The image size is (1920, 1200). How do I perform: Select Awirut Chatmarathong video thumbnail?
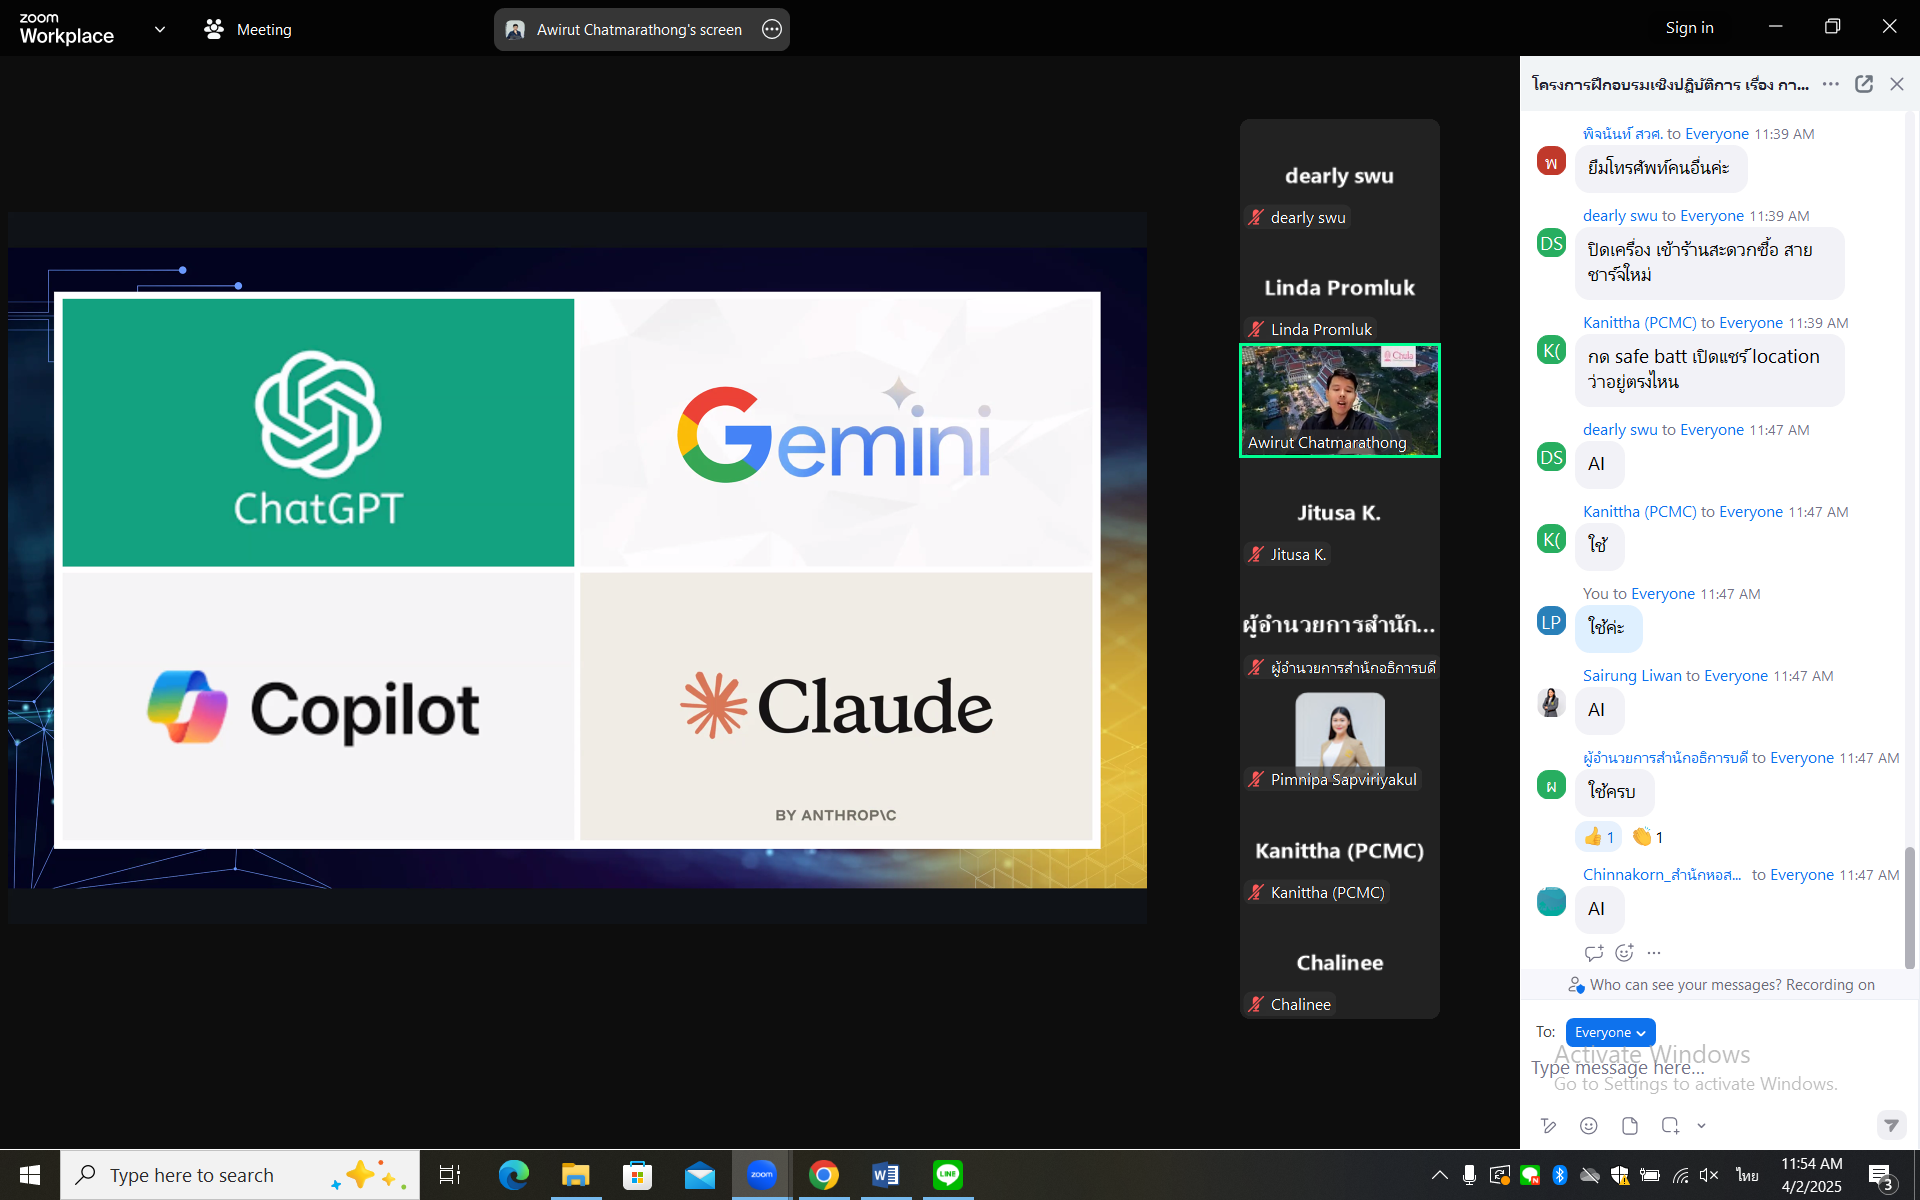pyautogui.click(x=1339, y=400)
